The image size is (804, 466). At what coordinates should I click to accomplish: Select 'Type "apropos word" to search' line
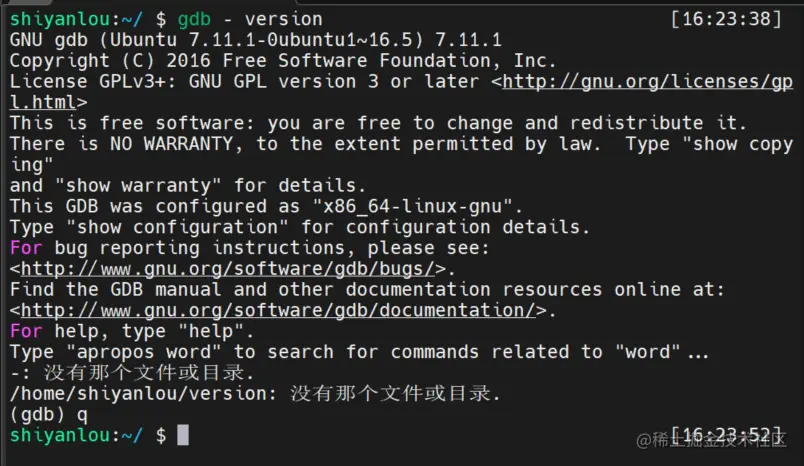(359, 352)
